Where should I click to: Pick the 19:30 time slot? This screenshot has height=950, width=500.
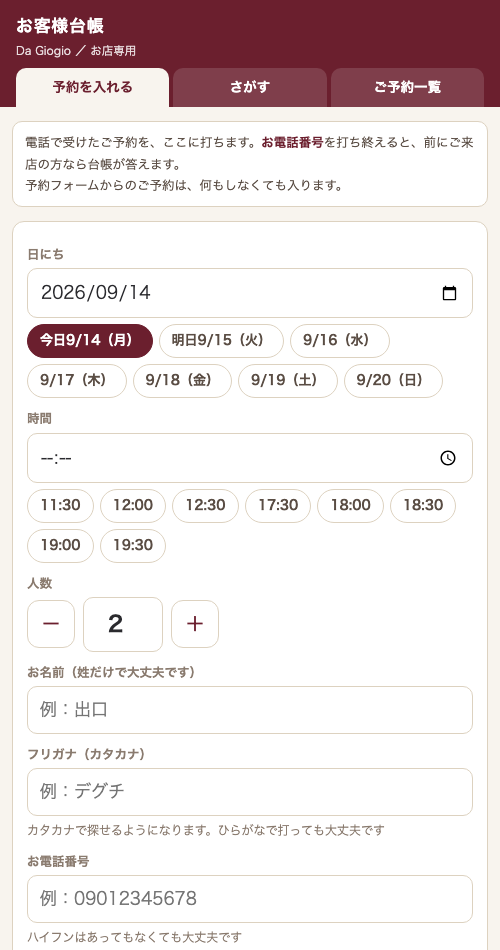(x=133, y=545)
